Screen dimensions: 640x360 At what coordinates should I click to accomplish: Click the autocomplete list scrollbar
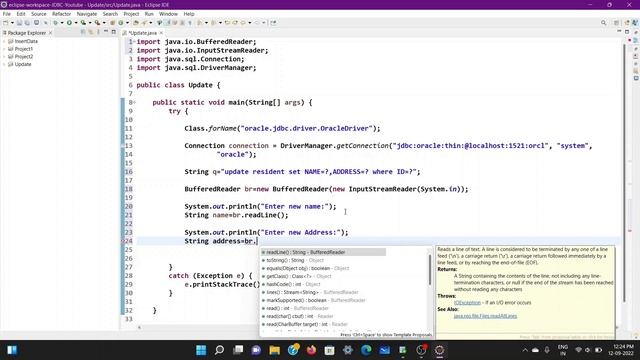pyautogui.click(x=430, y=269)
